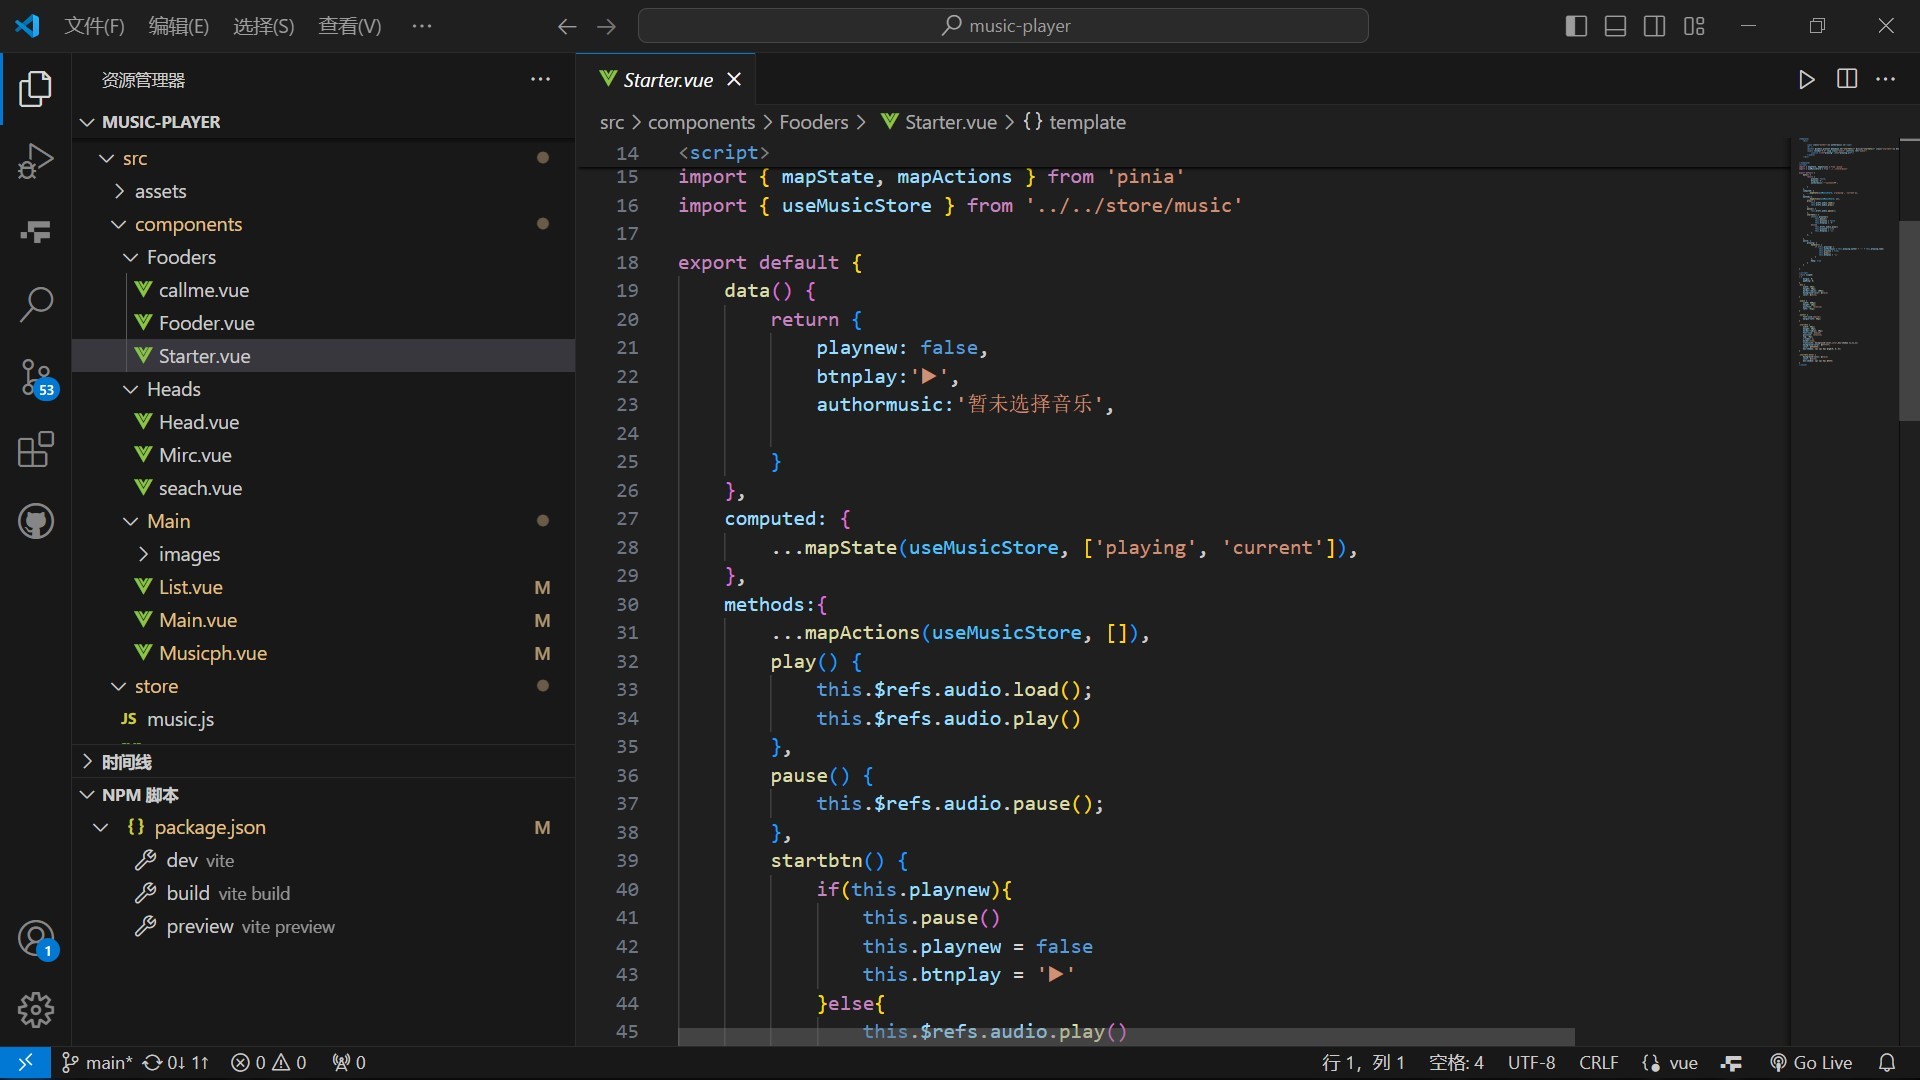1920x1080 pixels.
Task: Open the editor More Actions ellipsis
Action: coord(1886,79)
